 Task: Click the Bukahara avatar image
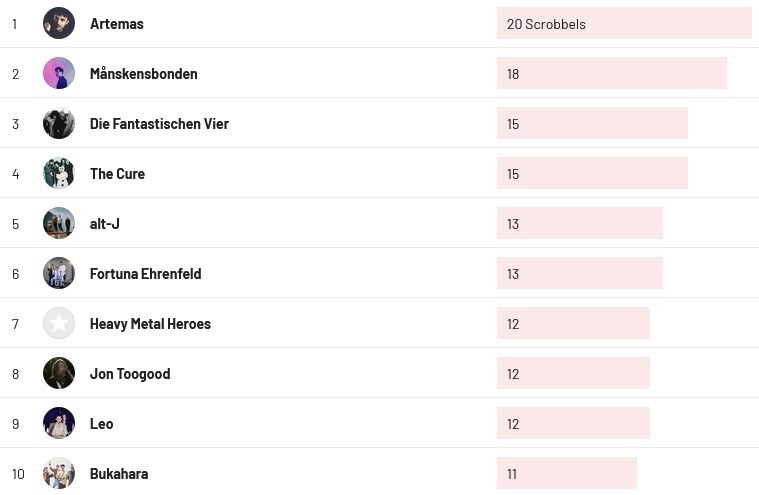(x=59, y=473)
